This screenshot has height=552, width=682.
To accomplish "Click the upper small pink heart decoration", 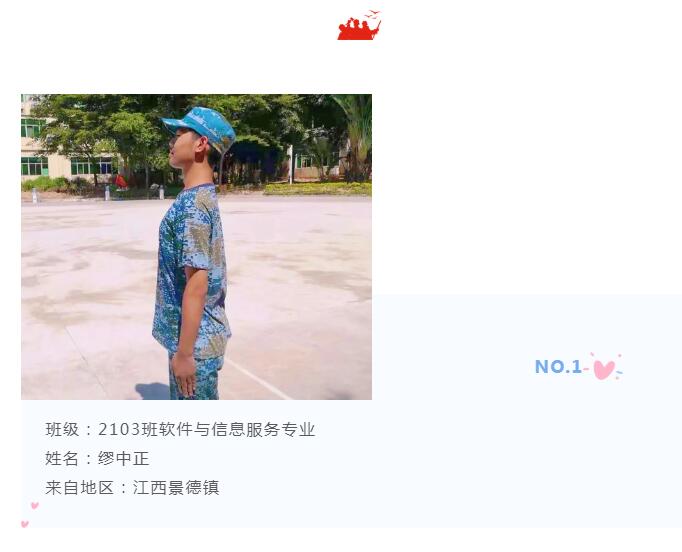I will coord(35,505).
